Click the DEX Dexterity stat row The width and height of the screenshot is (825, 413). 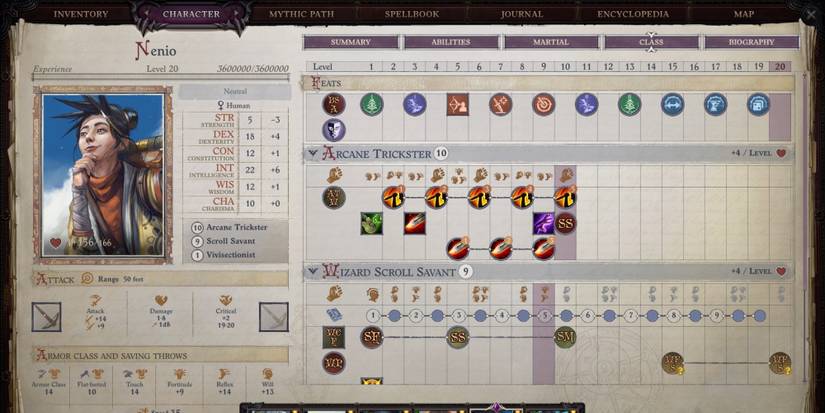tap(236, 137)
